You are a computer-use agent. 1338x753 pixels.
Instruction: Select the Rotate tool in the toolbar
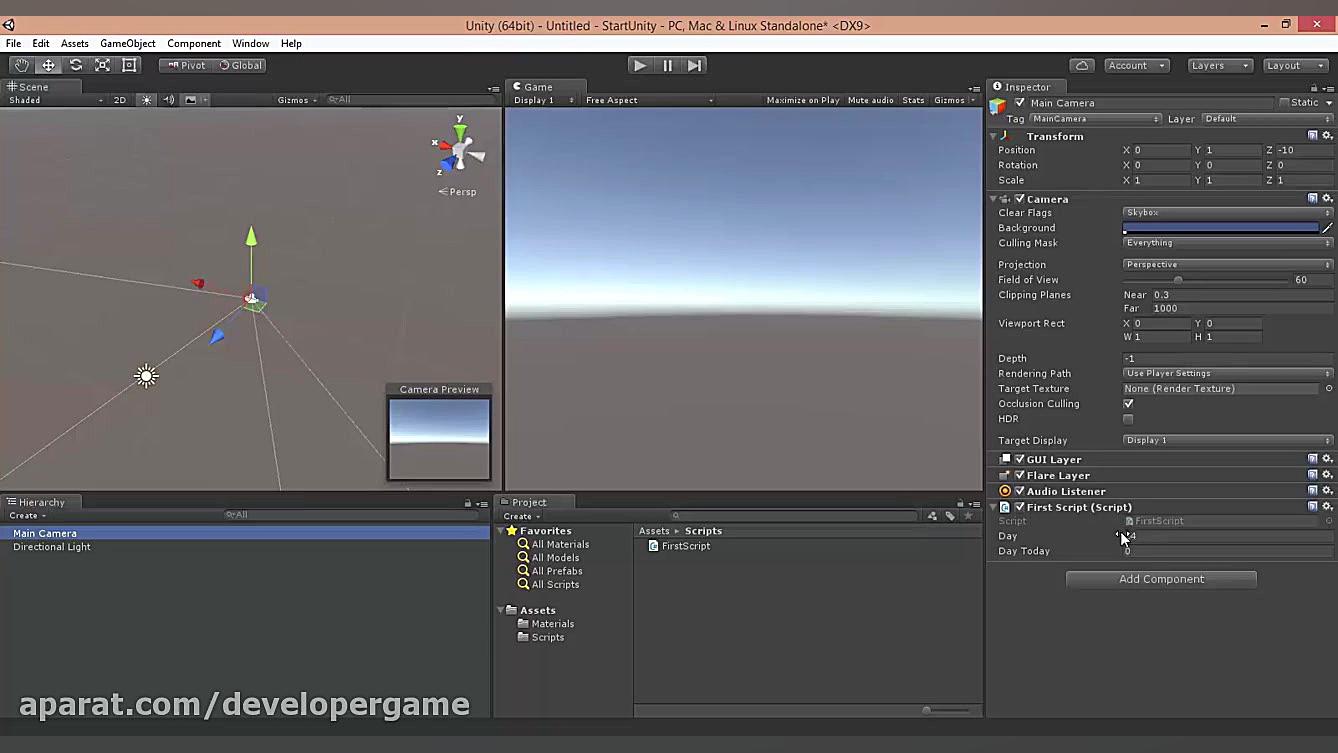point(76,65)
